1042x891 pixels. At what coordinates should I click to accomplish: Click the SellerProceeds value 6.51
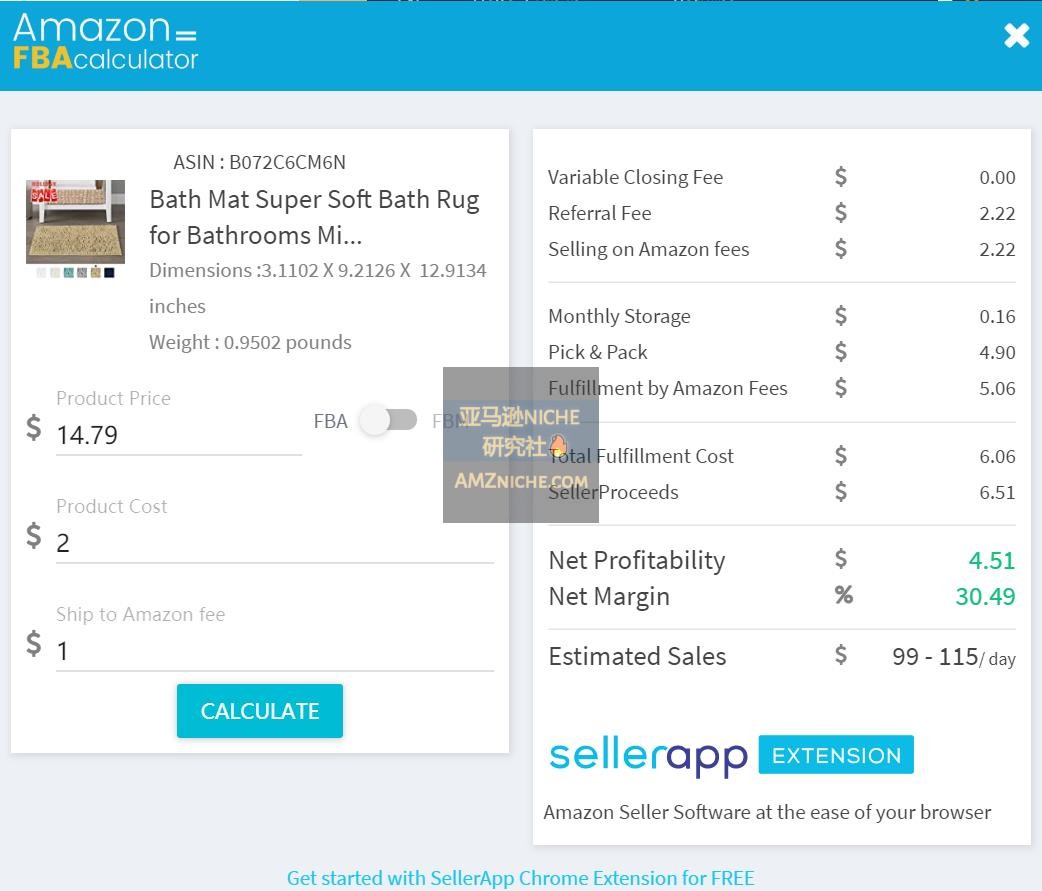coord(997,492)
